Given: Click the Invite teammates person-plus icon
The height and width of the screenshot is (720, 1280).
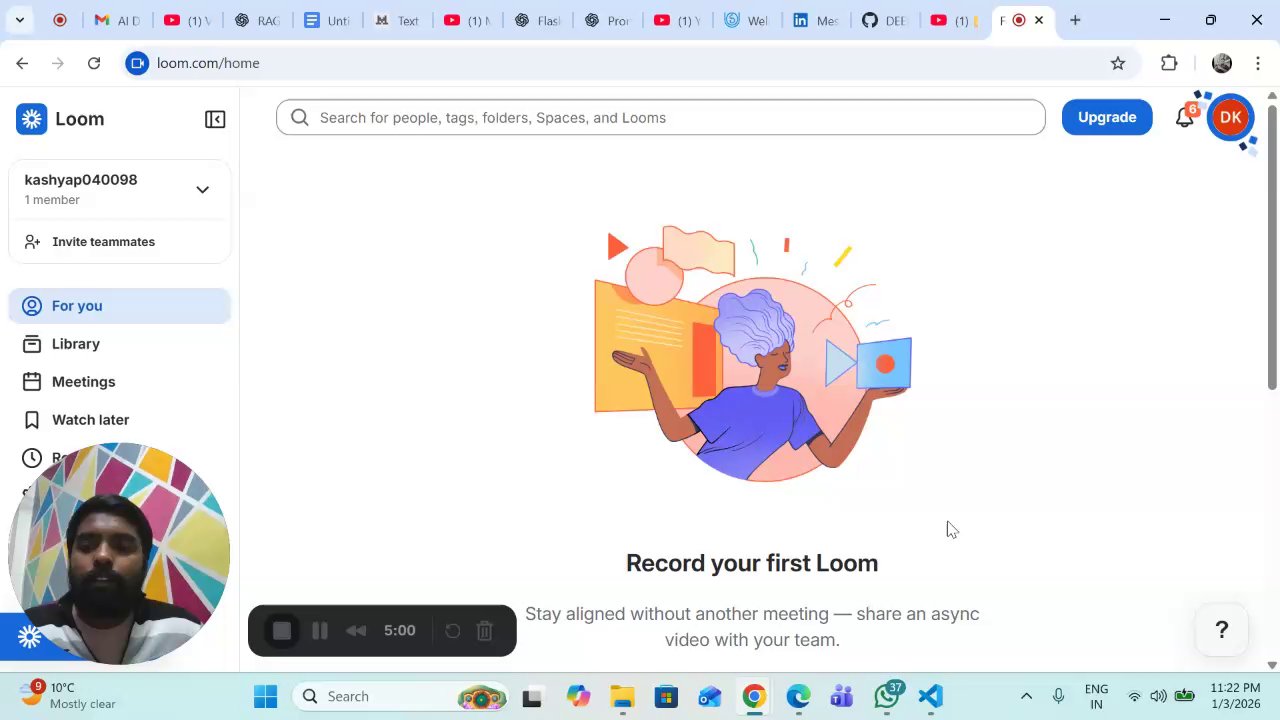Looking at the screenshot, I should tap(32, 242).
